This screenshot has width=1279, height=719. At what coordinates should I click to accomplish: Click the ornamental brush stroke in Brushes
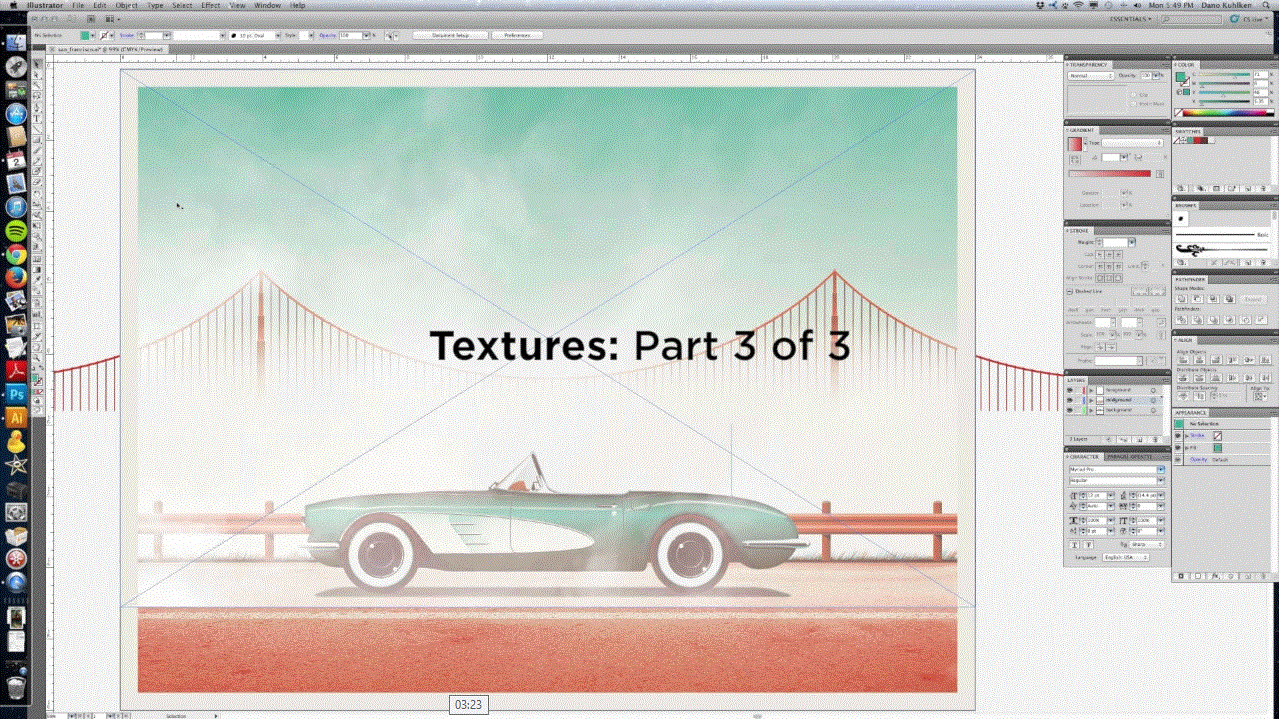(1221, 249)
